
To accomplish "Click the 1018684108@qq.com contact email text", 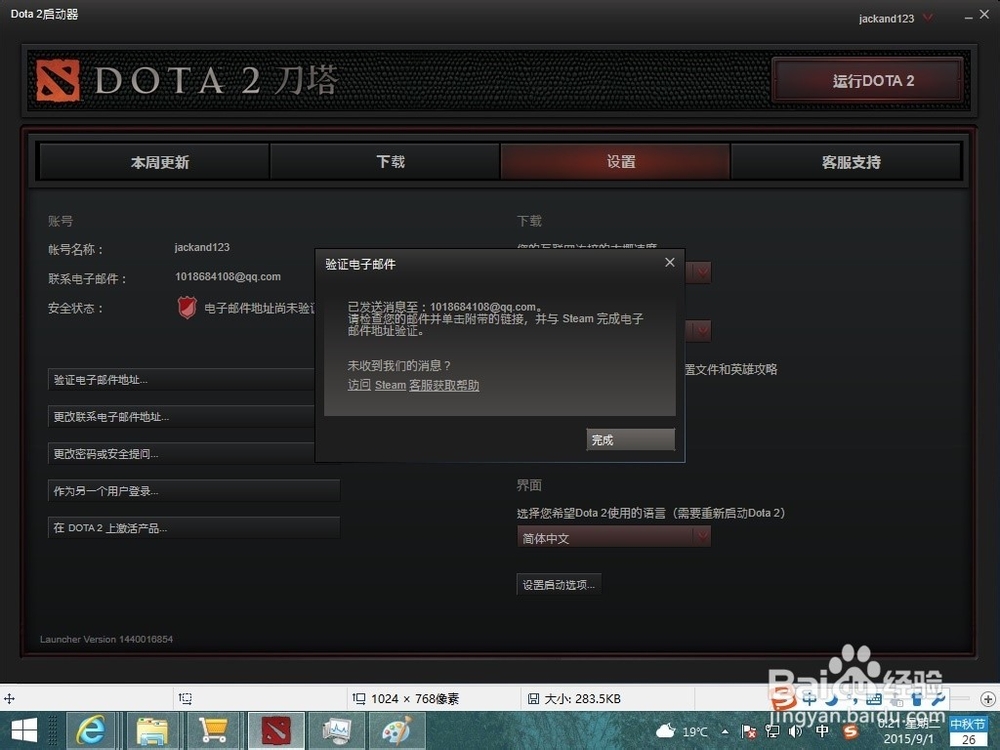I will 228,277.
